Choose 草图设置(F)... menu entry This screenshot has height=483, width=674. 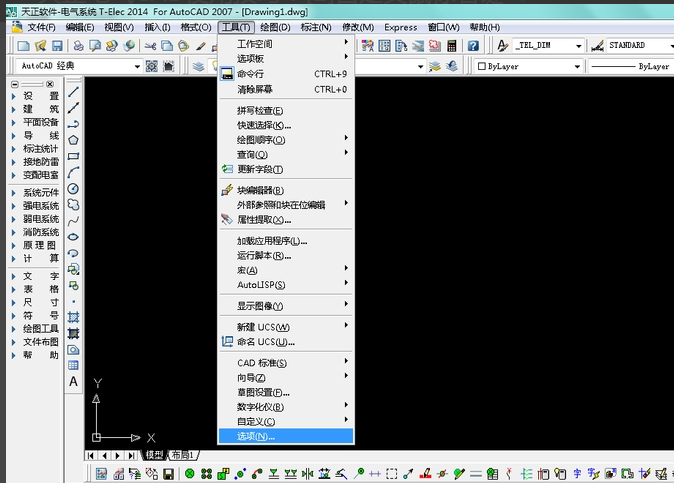coord(286,392)
